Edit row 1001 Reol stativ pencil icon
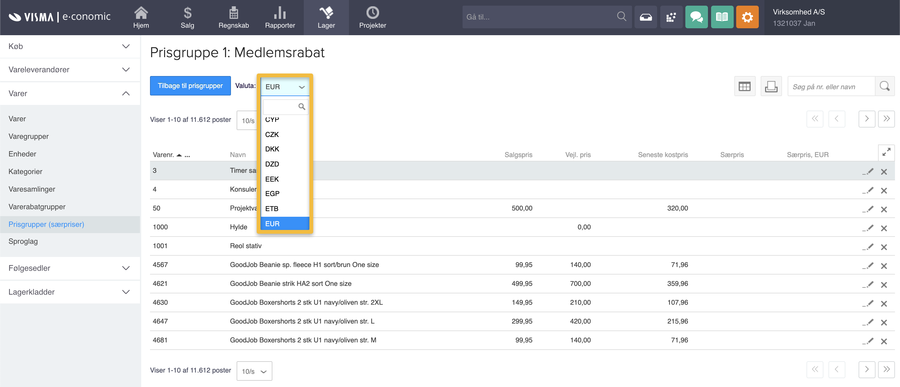 [x=868, y=247]
